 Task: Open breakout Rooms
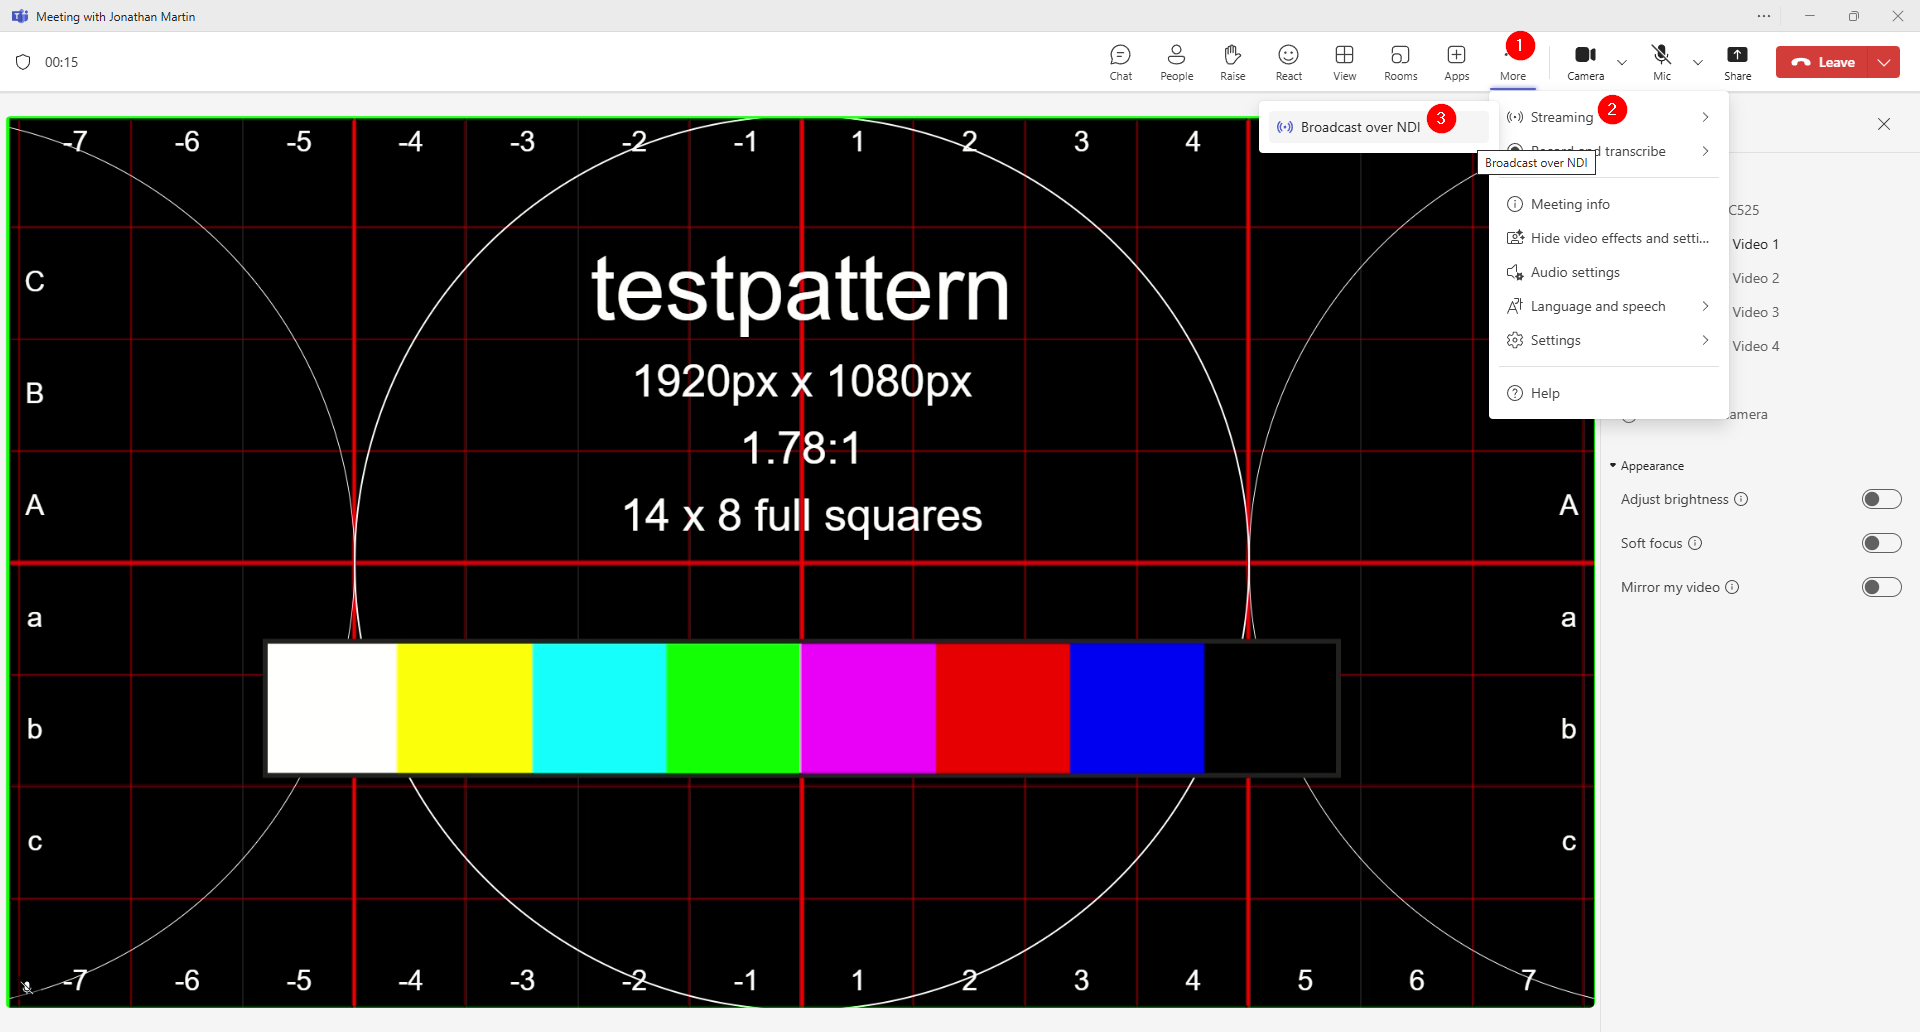click(1401, 62)
